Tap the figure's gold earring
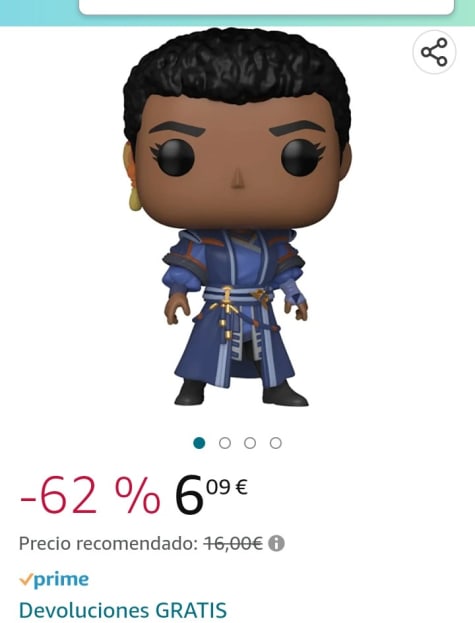Image resolution: width=475 pixels, height=623 pixels. (135, 199)
